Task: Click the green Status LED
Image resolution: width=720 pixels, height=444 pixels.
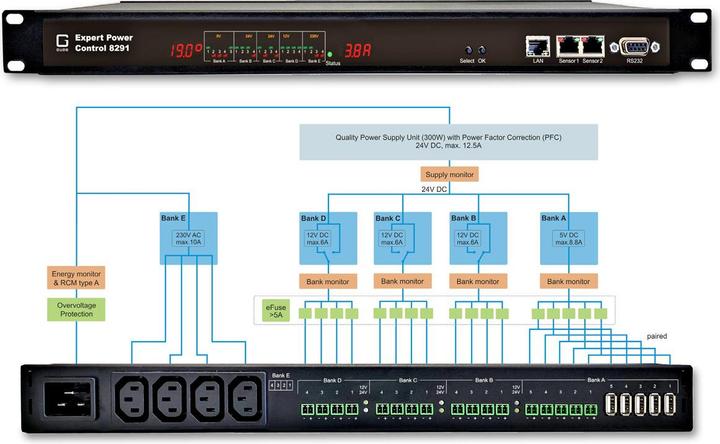Action: tap(330, 55)
